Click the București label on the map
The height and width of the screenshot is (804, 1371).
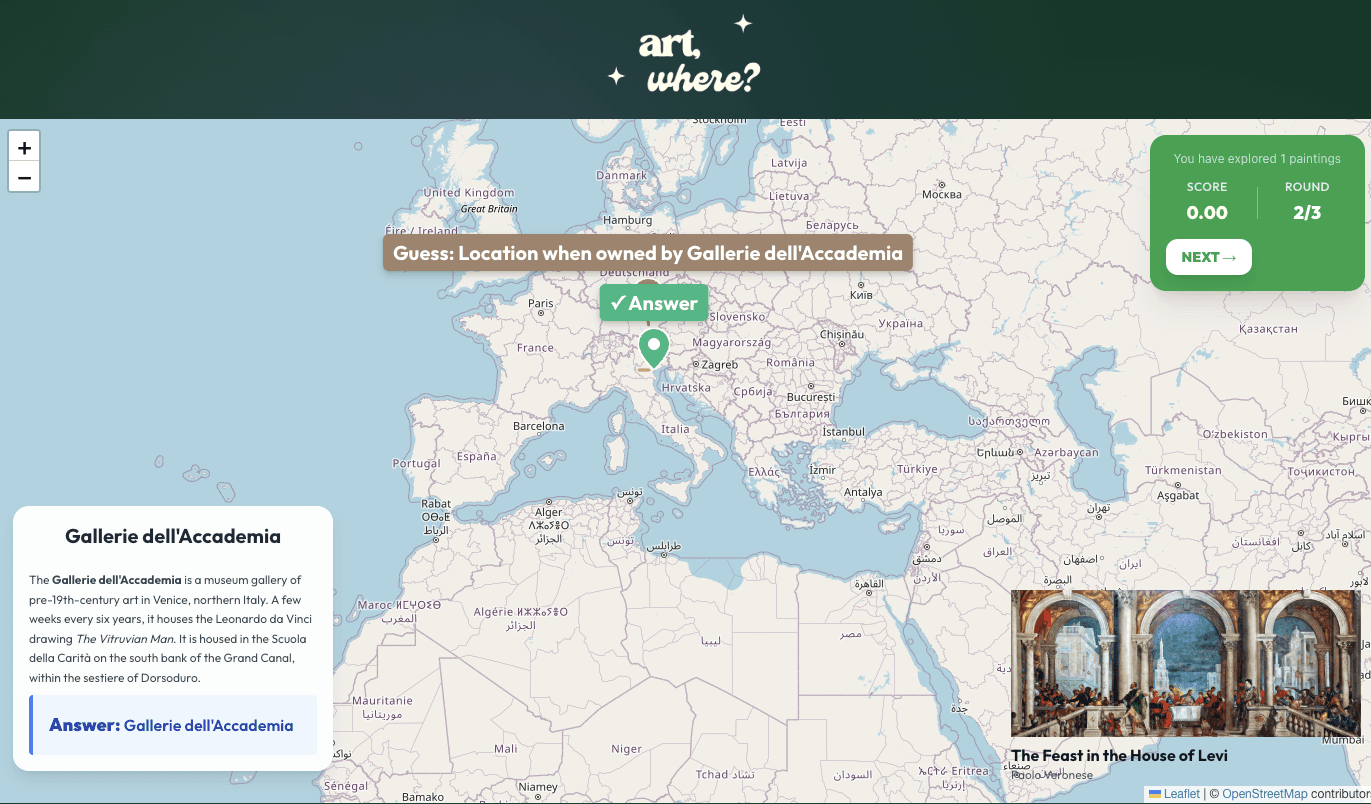810,397
